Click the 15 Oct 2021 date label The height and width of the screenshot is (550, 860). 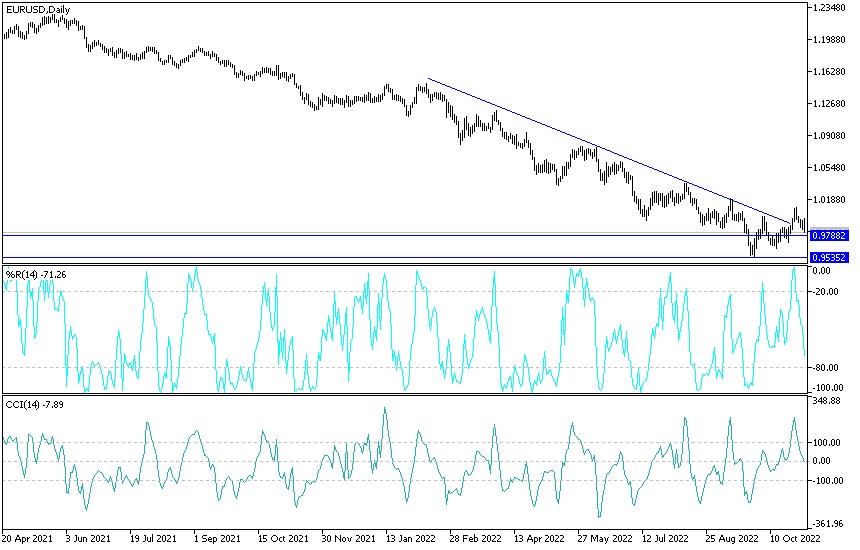[x=283, y=538]
